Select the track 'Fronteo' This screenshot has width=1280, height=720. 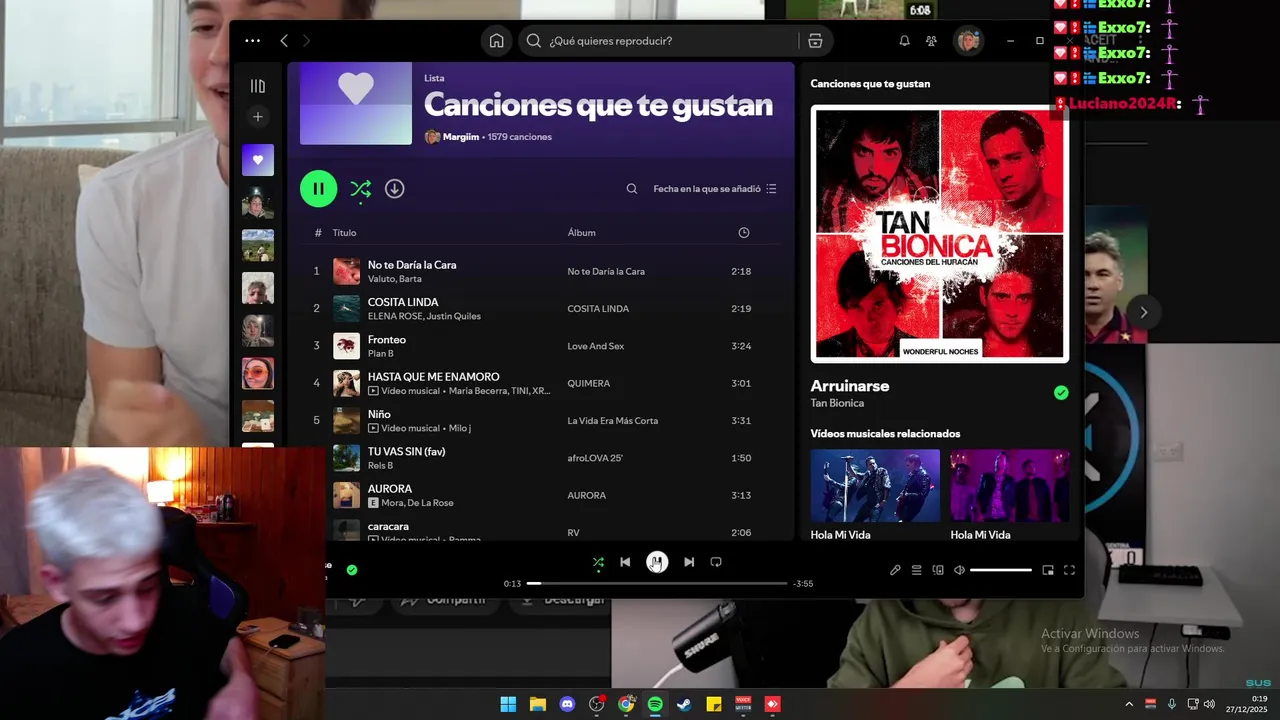click(x=387, y=340)
